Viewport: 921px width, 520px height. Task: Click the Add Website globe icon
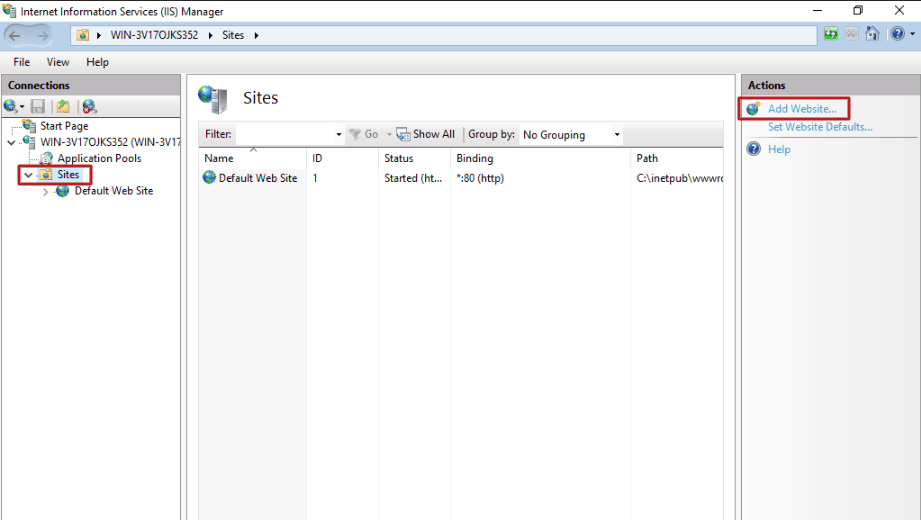pos(754,109)
